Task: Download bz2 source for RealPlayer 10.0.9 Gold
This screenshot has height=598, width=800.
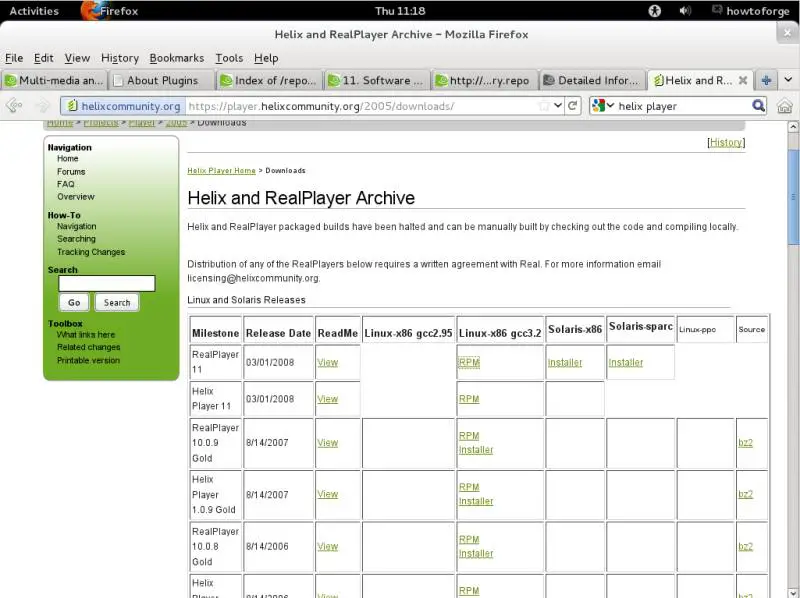Action: coord(745,443)
